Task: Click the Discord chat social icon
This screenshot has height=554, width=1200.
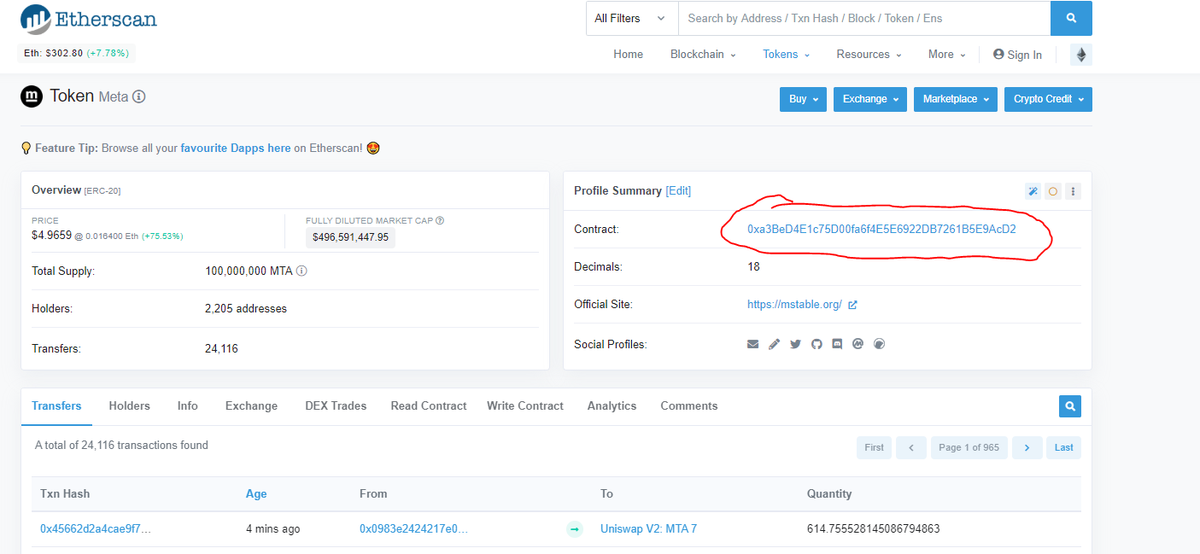Action: click(837, 344)
